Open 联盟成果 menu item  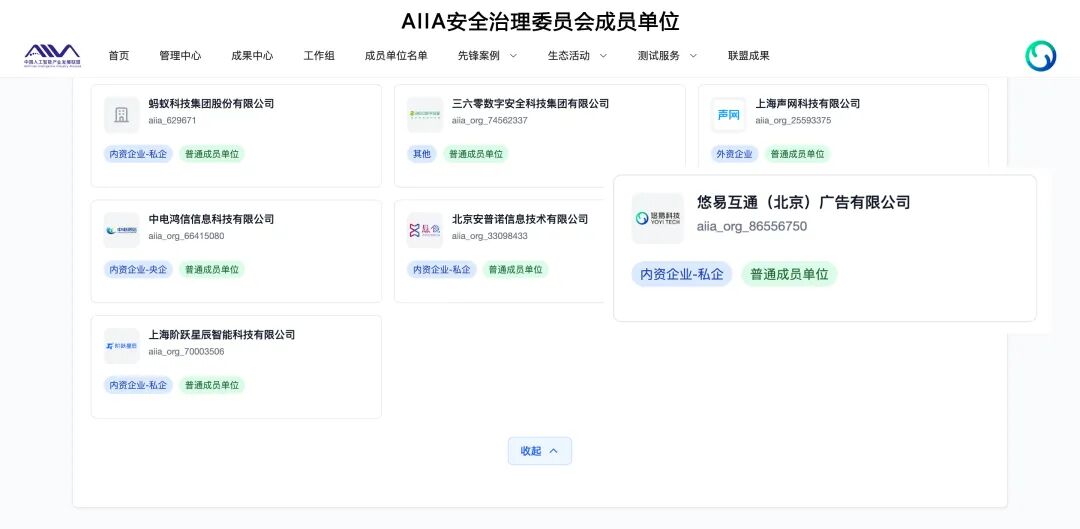tap(749, 56)
